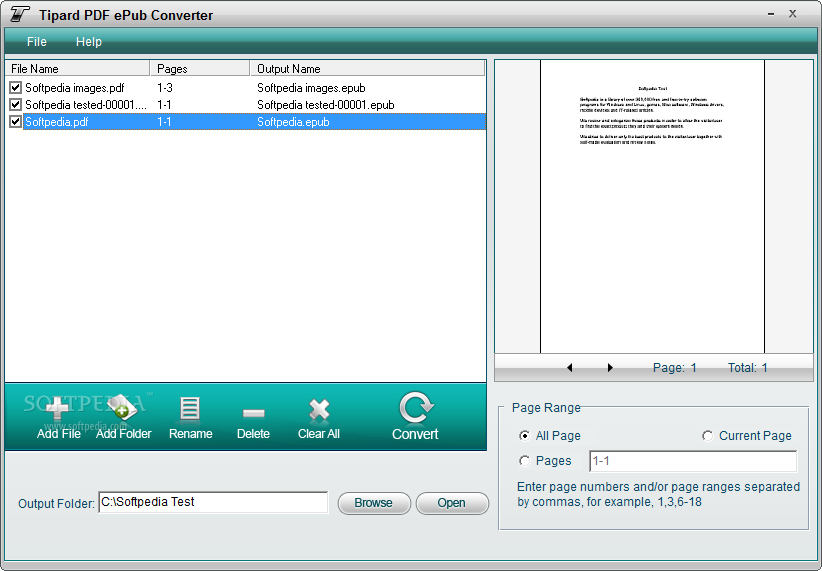Click the Open output folder button
Screen dimensions: 822x571
452,503
